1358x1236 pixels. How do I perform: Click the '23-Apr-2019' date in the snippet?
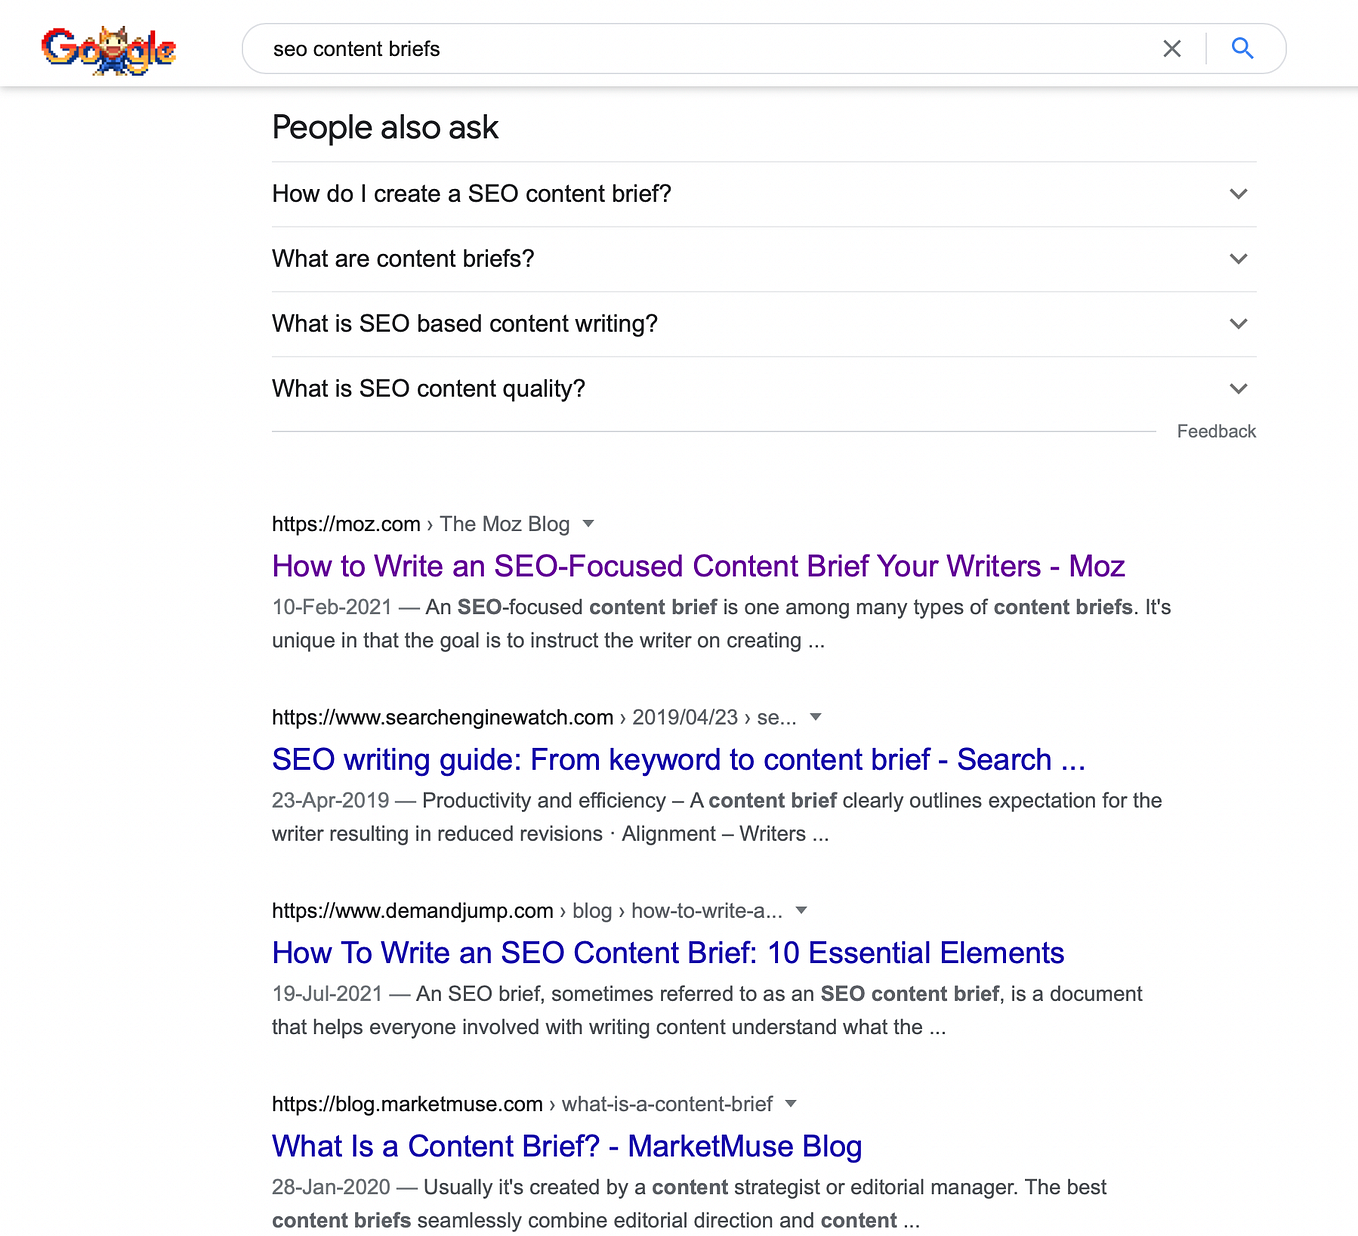click(x=330, y=800)
